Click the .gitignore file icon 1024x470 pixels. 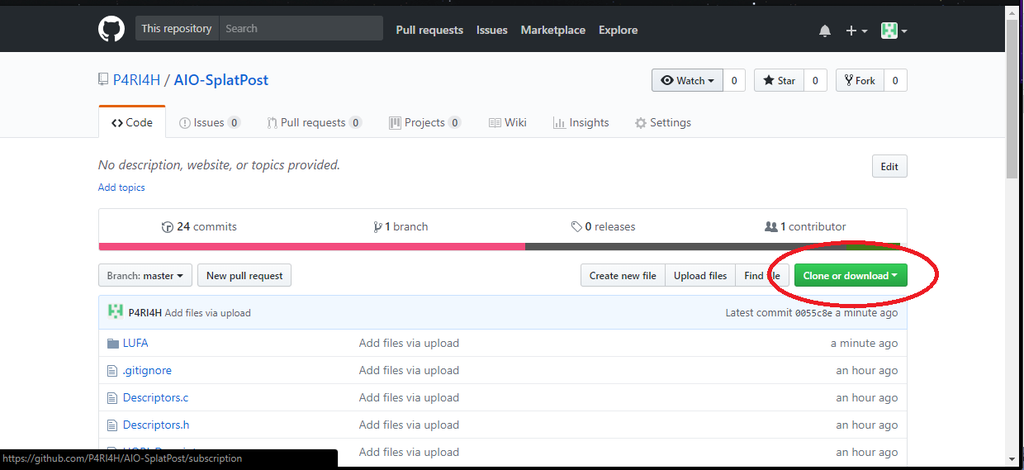point(112,371)
